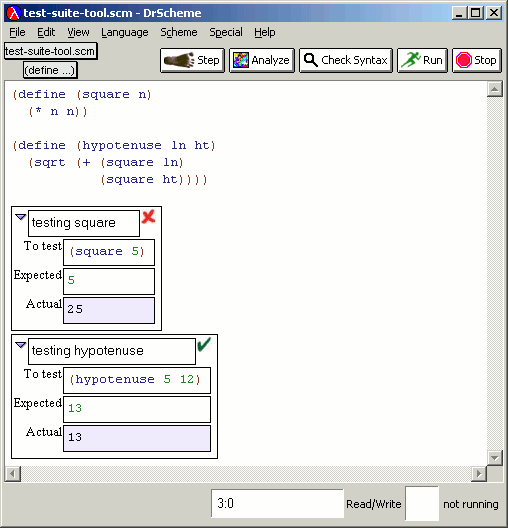This screenshot has height=528, width=508.
Task: Click the Actual label in square test
Action: pyautogui.click(x=44, y=304)
